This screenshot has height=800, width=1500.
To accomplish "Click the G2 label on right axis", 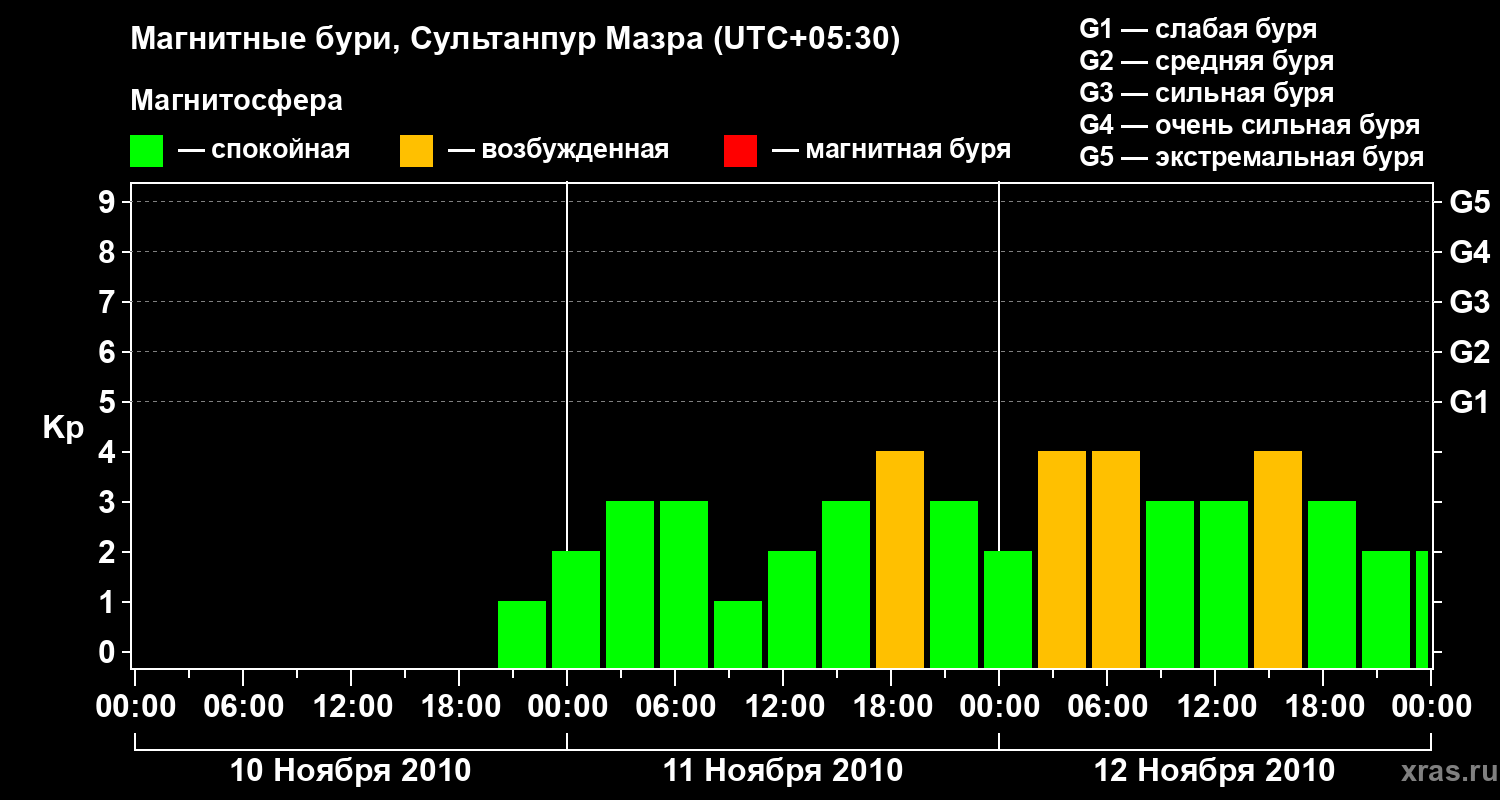I will pyautogui.click(x=1470, y=352).
